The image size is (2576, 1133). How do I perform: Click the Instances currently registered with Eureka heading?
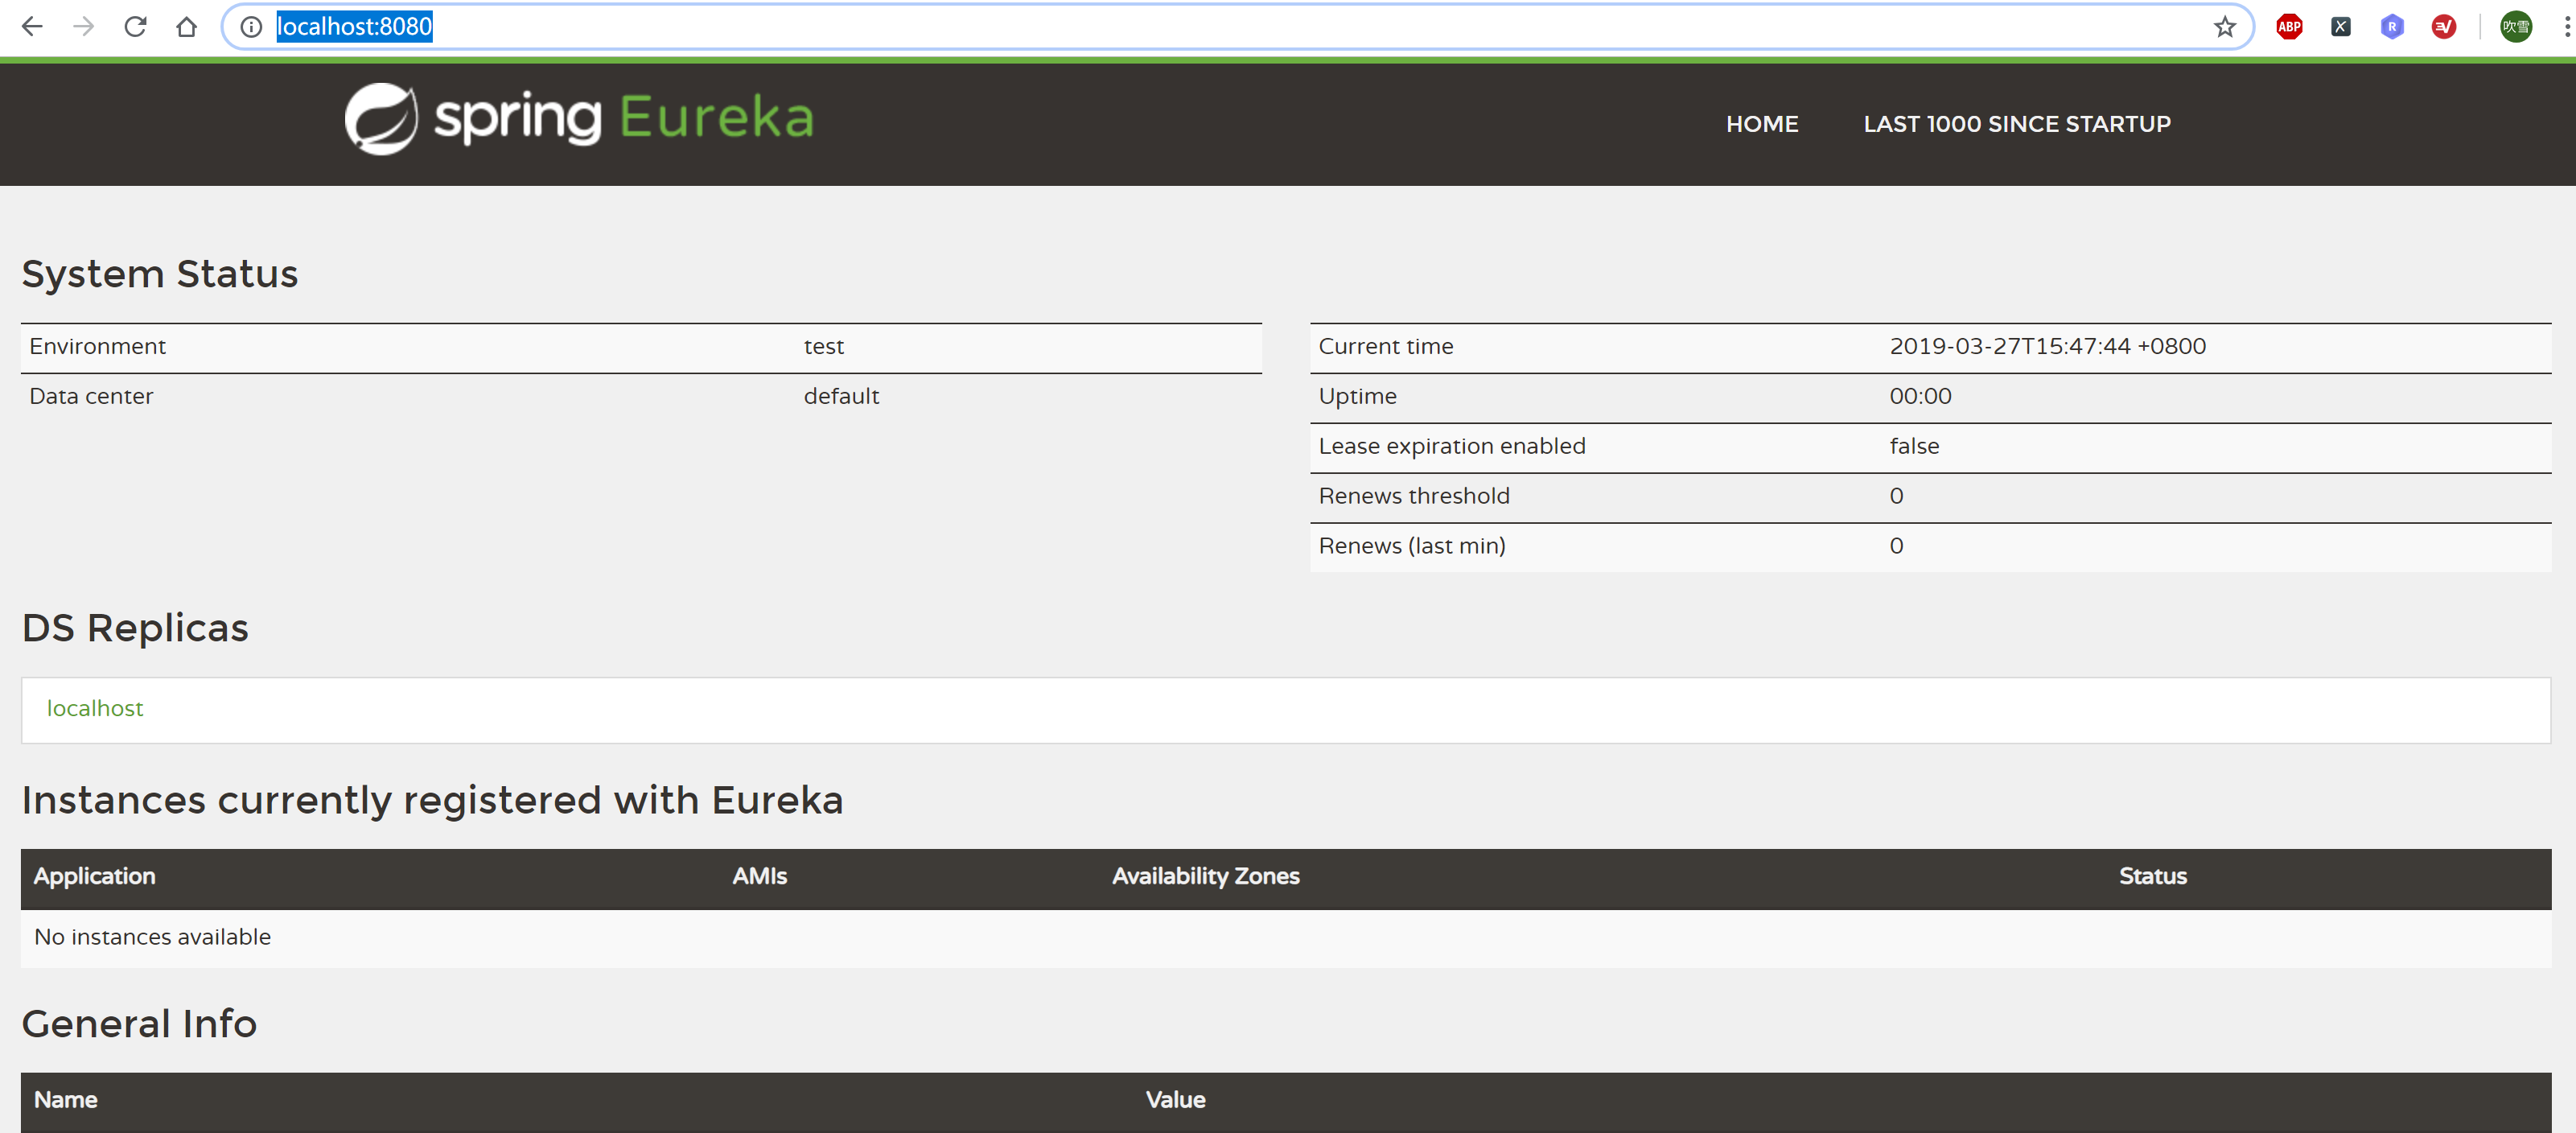pos(432,801)
